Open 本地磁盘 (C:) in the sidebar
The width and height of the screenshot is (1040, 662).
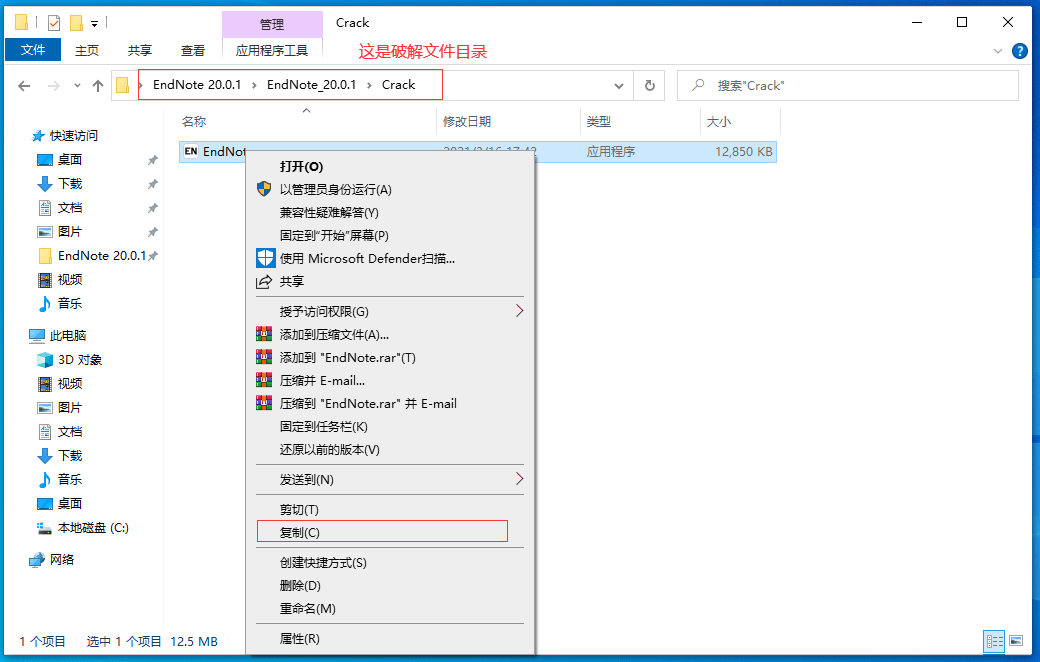93,527
